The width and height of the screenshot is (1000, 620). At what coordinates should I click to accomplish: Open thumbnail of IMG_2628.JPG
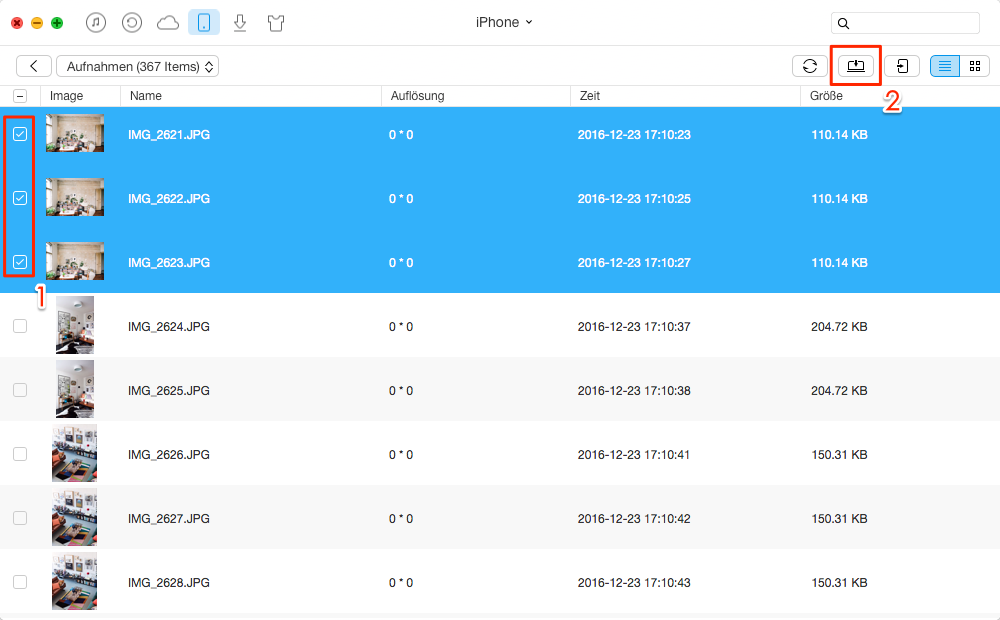coord(75,581)
